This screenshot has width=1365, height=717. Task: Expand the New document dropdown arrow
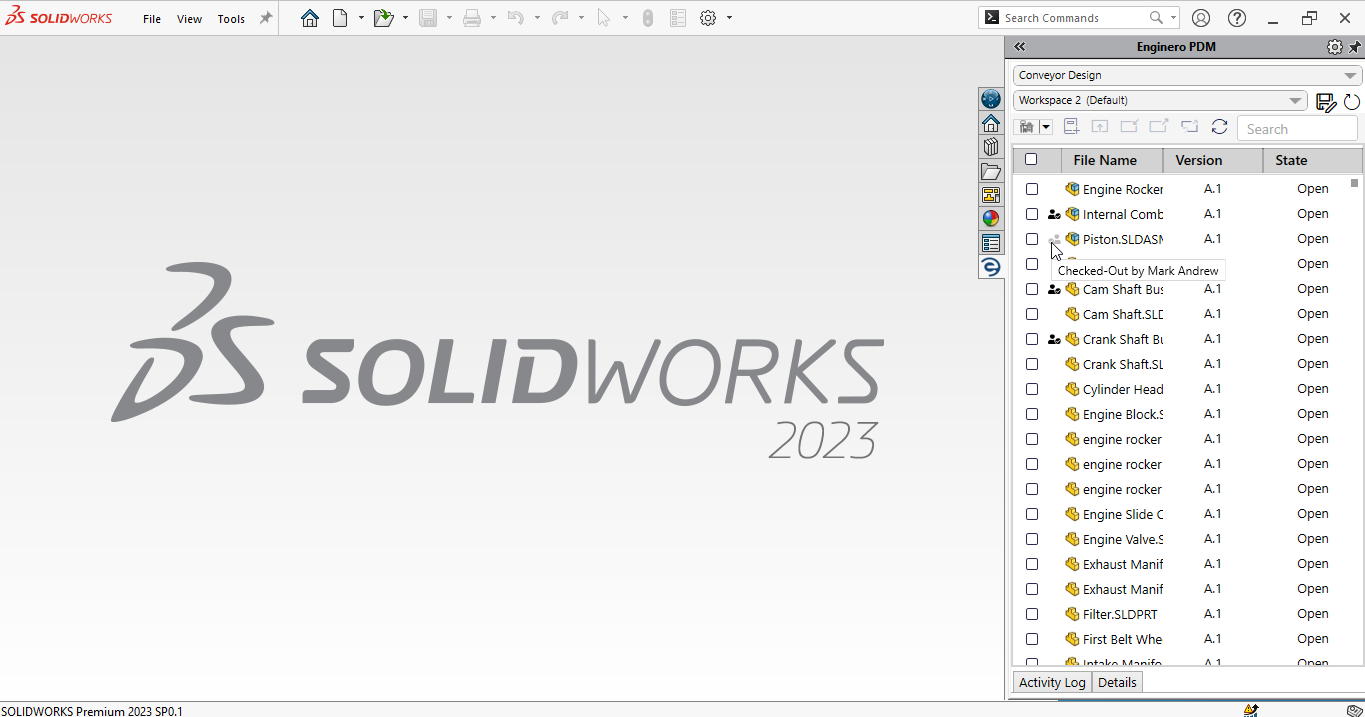pos(361,18)
